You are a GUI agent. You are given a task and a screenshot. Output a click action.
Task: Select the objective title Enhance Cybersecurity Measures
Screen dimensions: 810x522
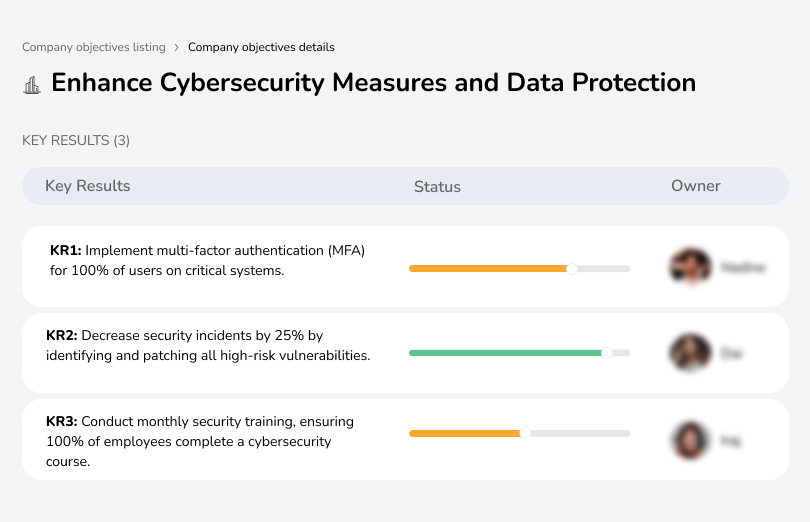tap(373, 83)
